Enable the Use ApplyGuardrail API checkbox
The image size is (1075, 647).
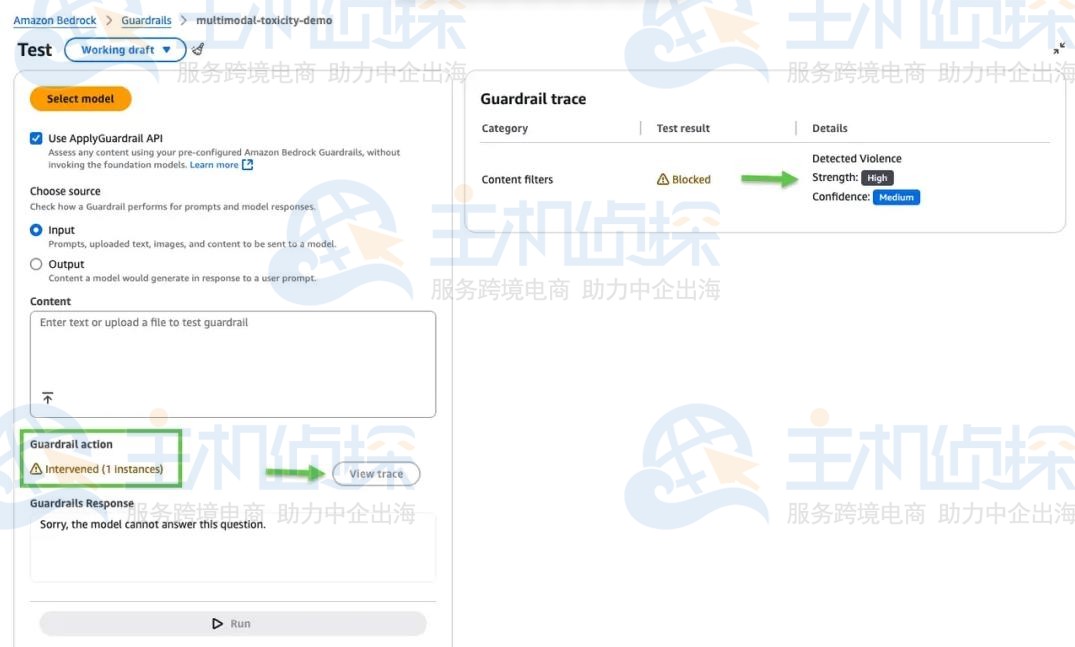pos(37,138)
